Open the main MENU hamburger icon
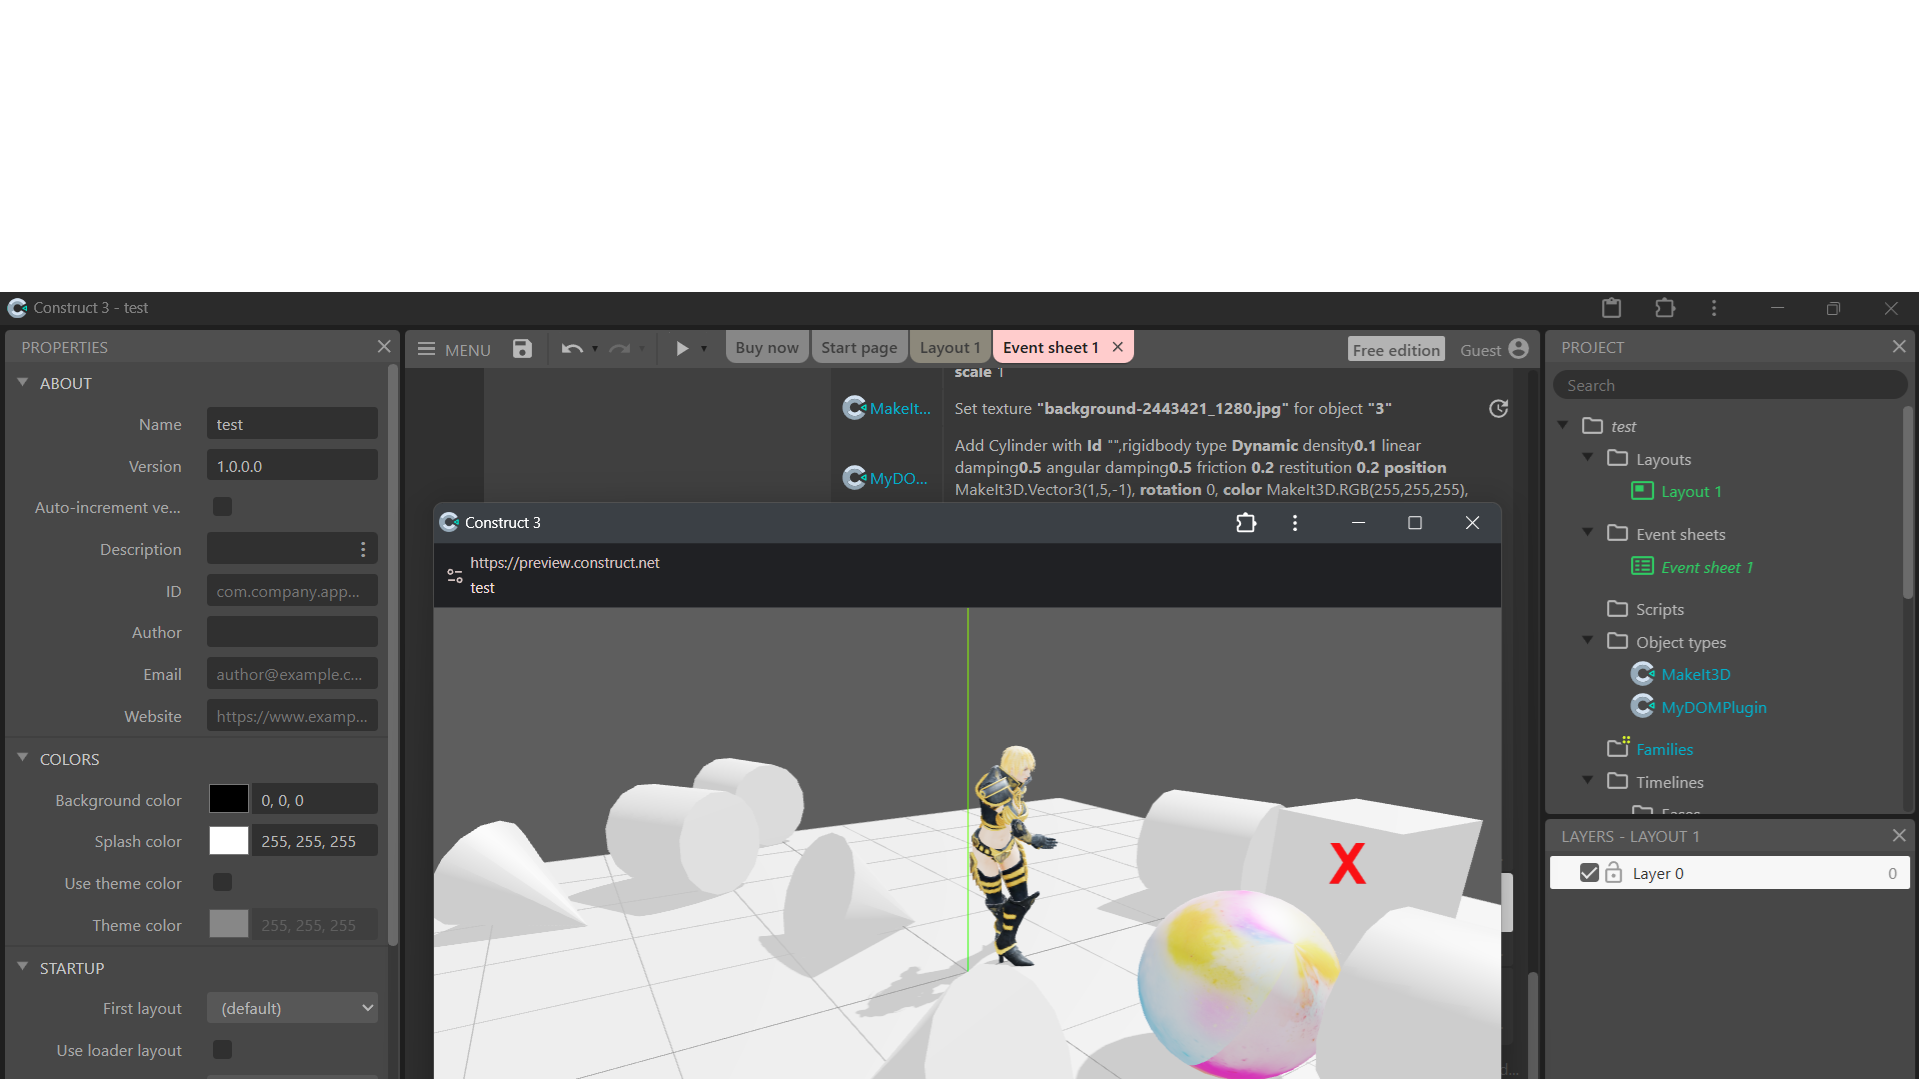The height and width of the screenshot is (1079, 1919). (x=426, y=349)
